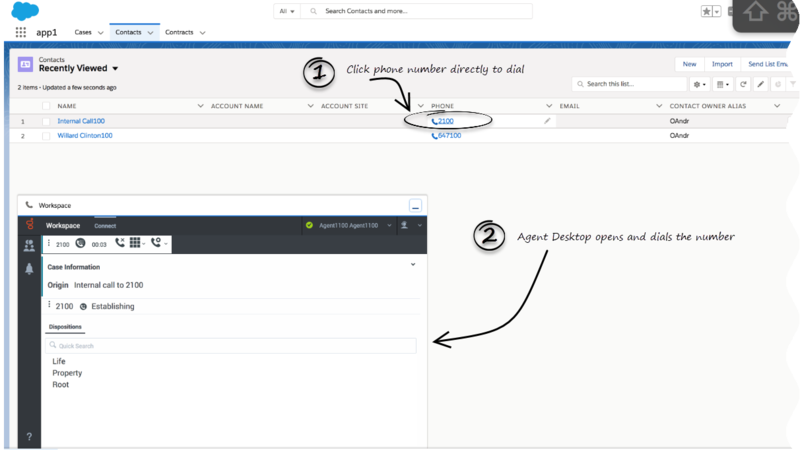Click the pencil edit icon in phone cell
The height and width of the screenshot is (450, 800).
tap(547, 120)
